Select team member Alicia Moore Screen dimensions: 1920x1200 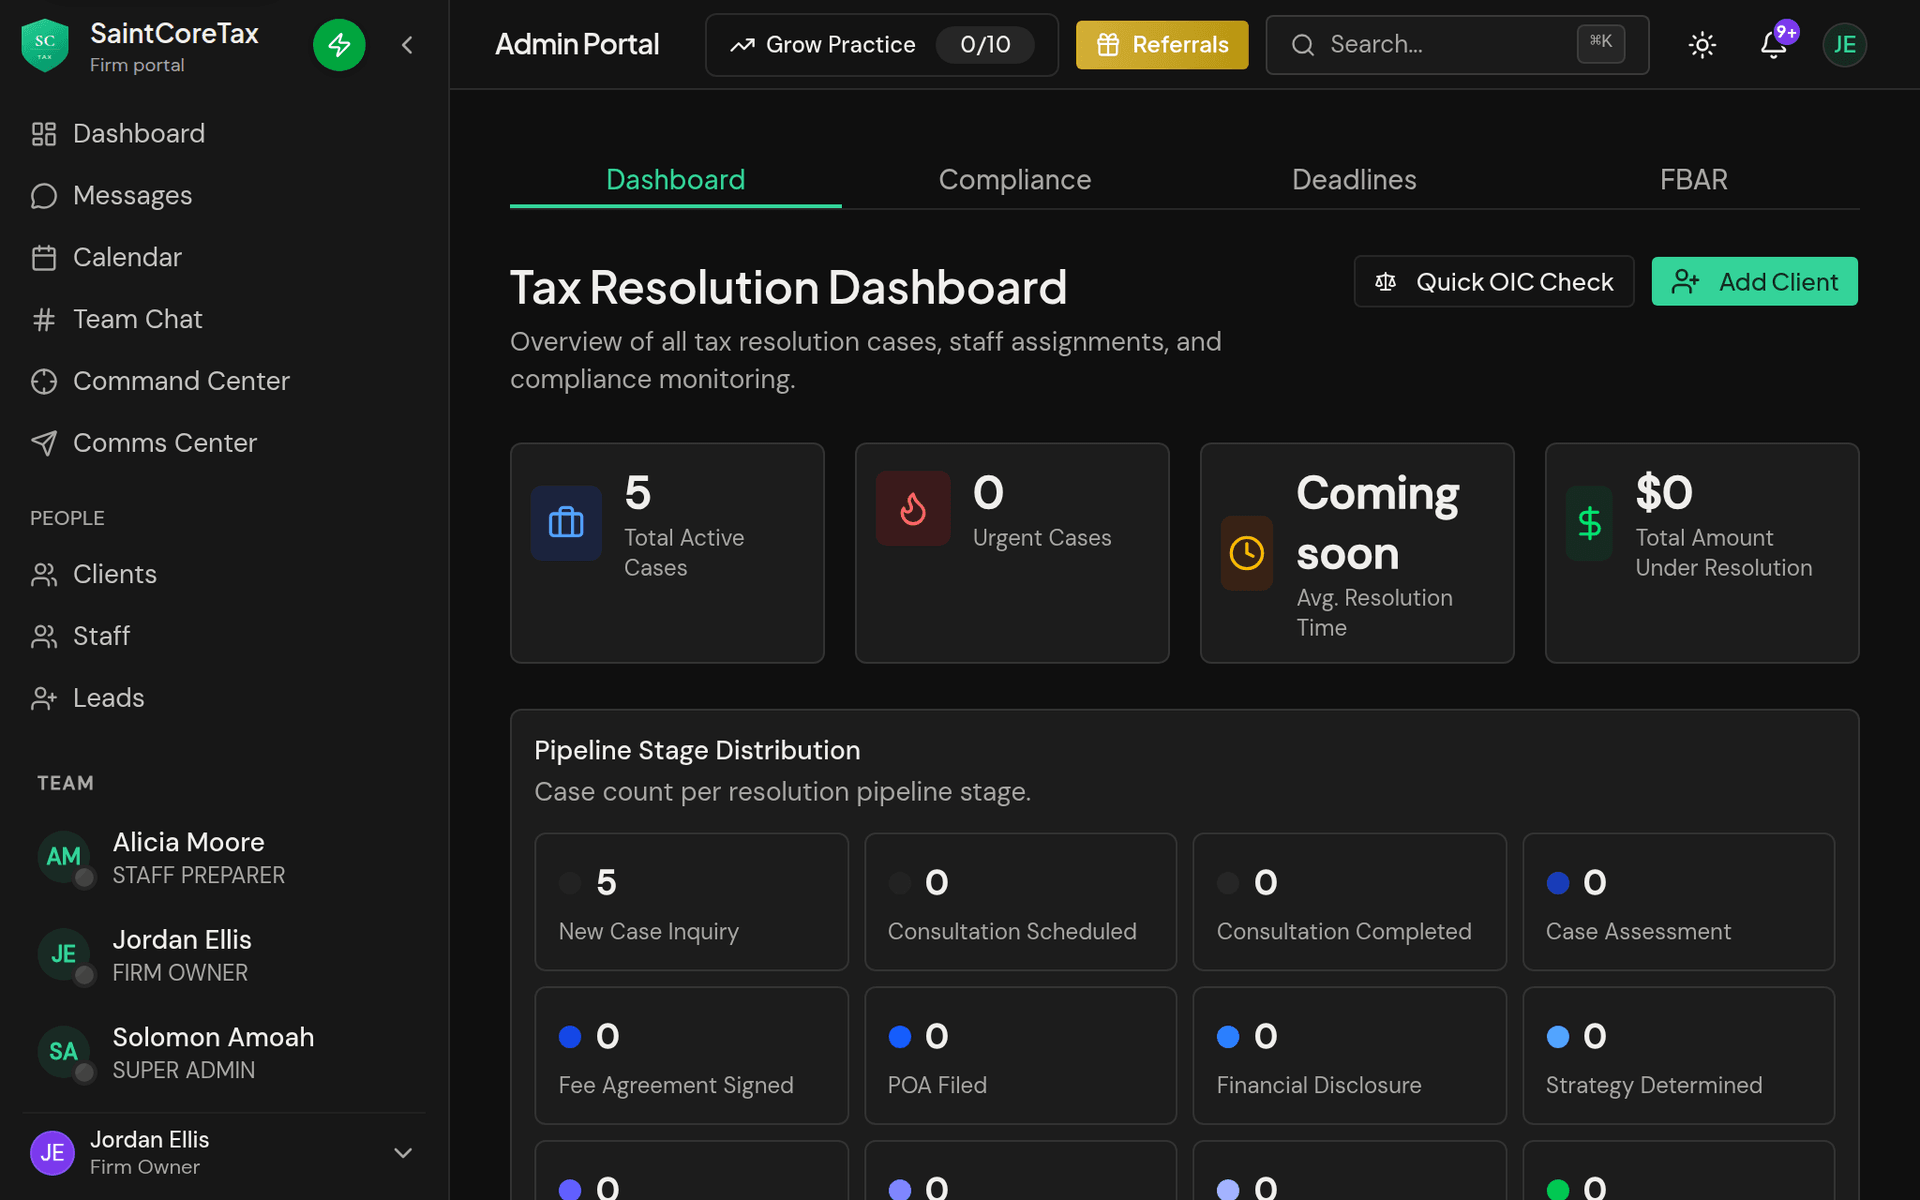point(224,858)
